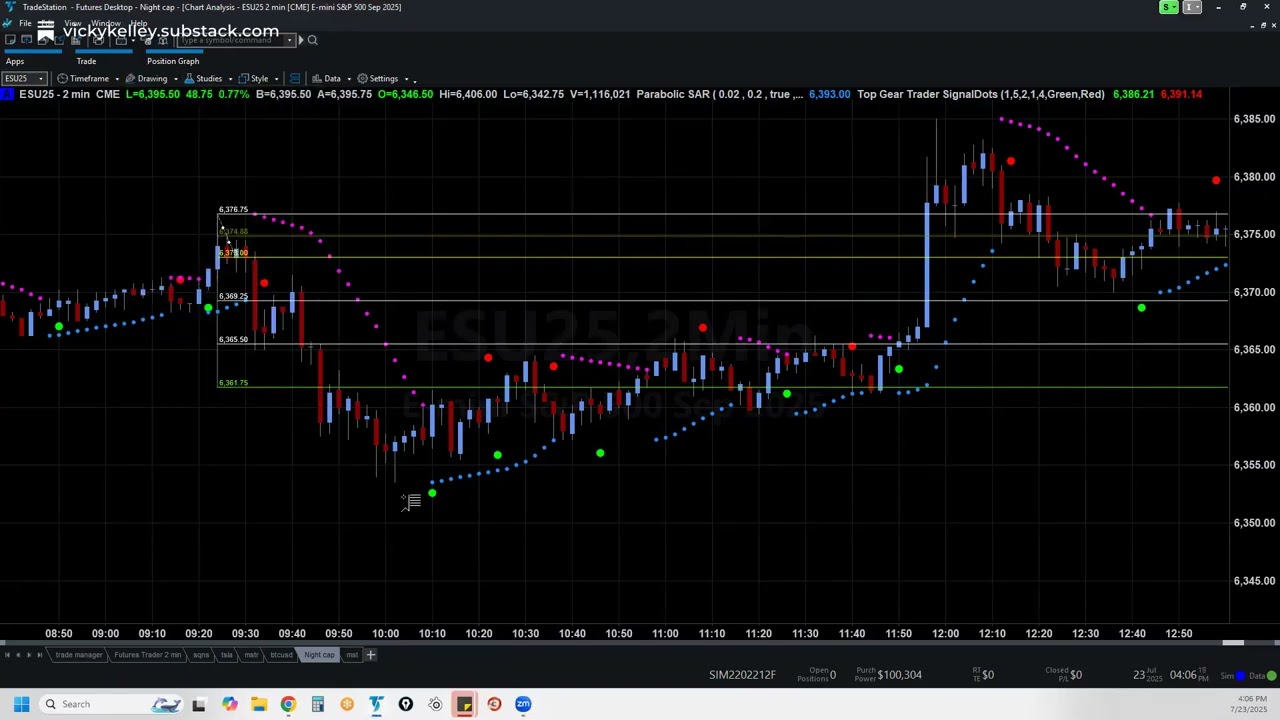This screenshot has height=720, width=1280.
Task: Click the Parabolic SAR study label
Action: (720, 94)
